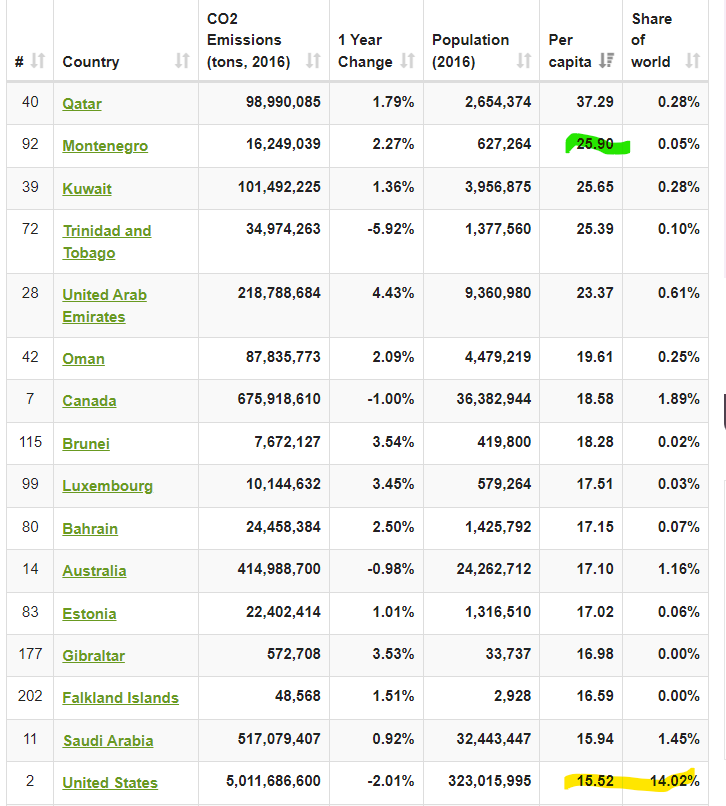Select United States per capita 15.52

tap(595, 781)
